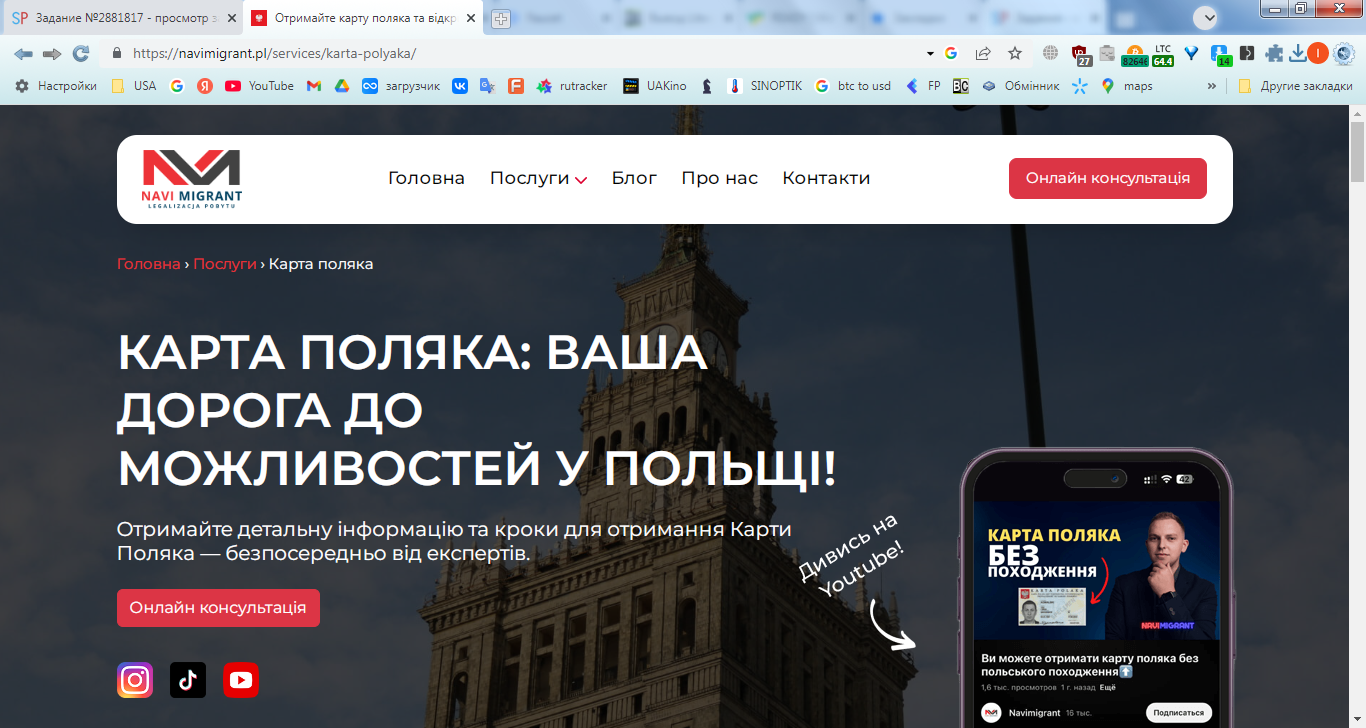Open the Другие закладки folder
Screen dimensions: 1366x728
click(1295, 86)
